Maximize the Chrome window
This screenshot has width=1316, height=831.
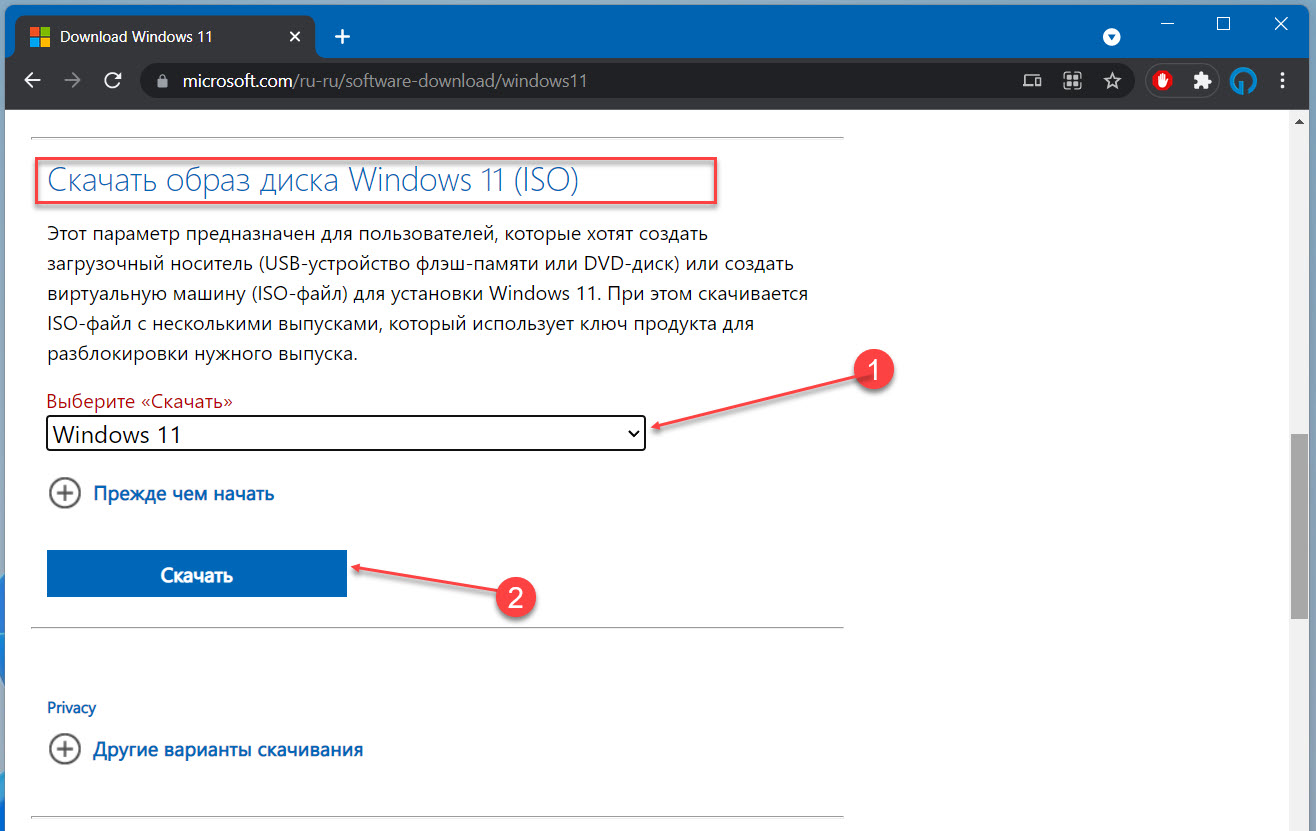[x=1223, y=24]
